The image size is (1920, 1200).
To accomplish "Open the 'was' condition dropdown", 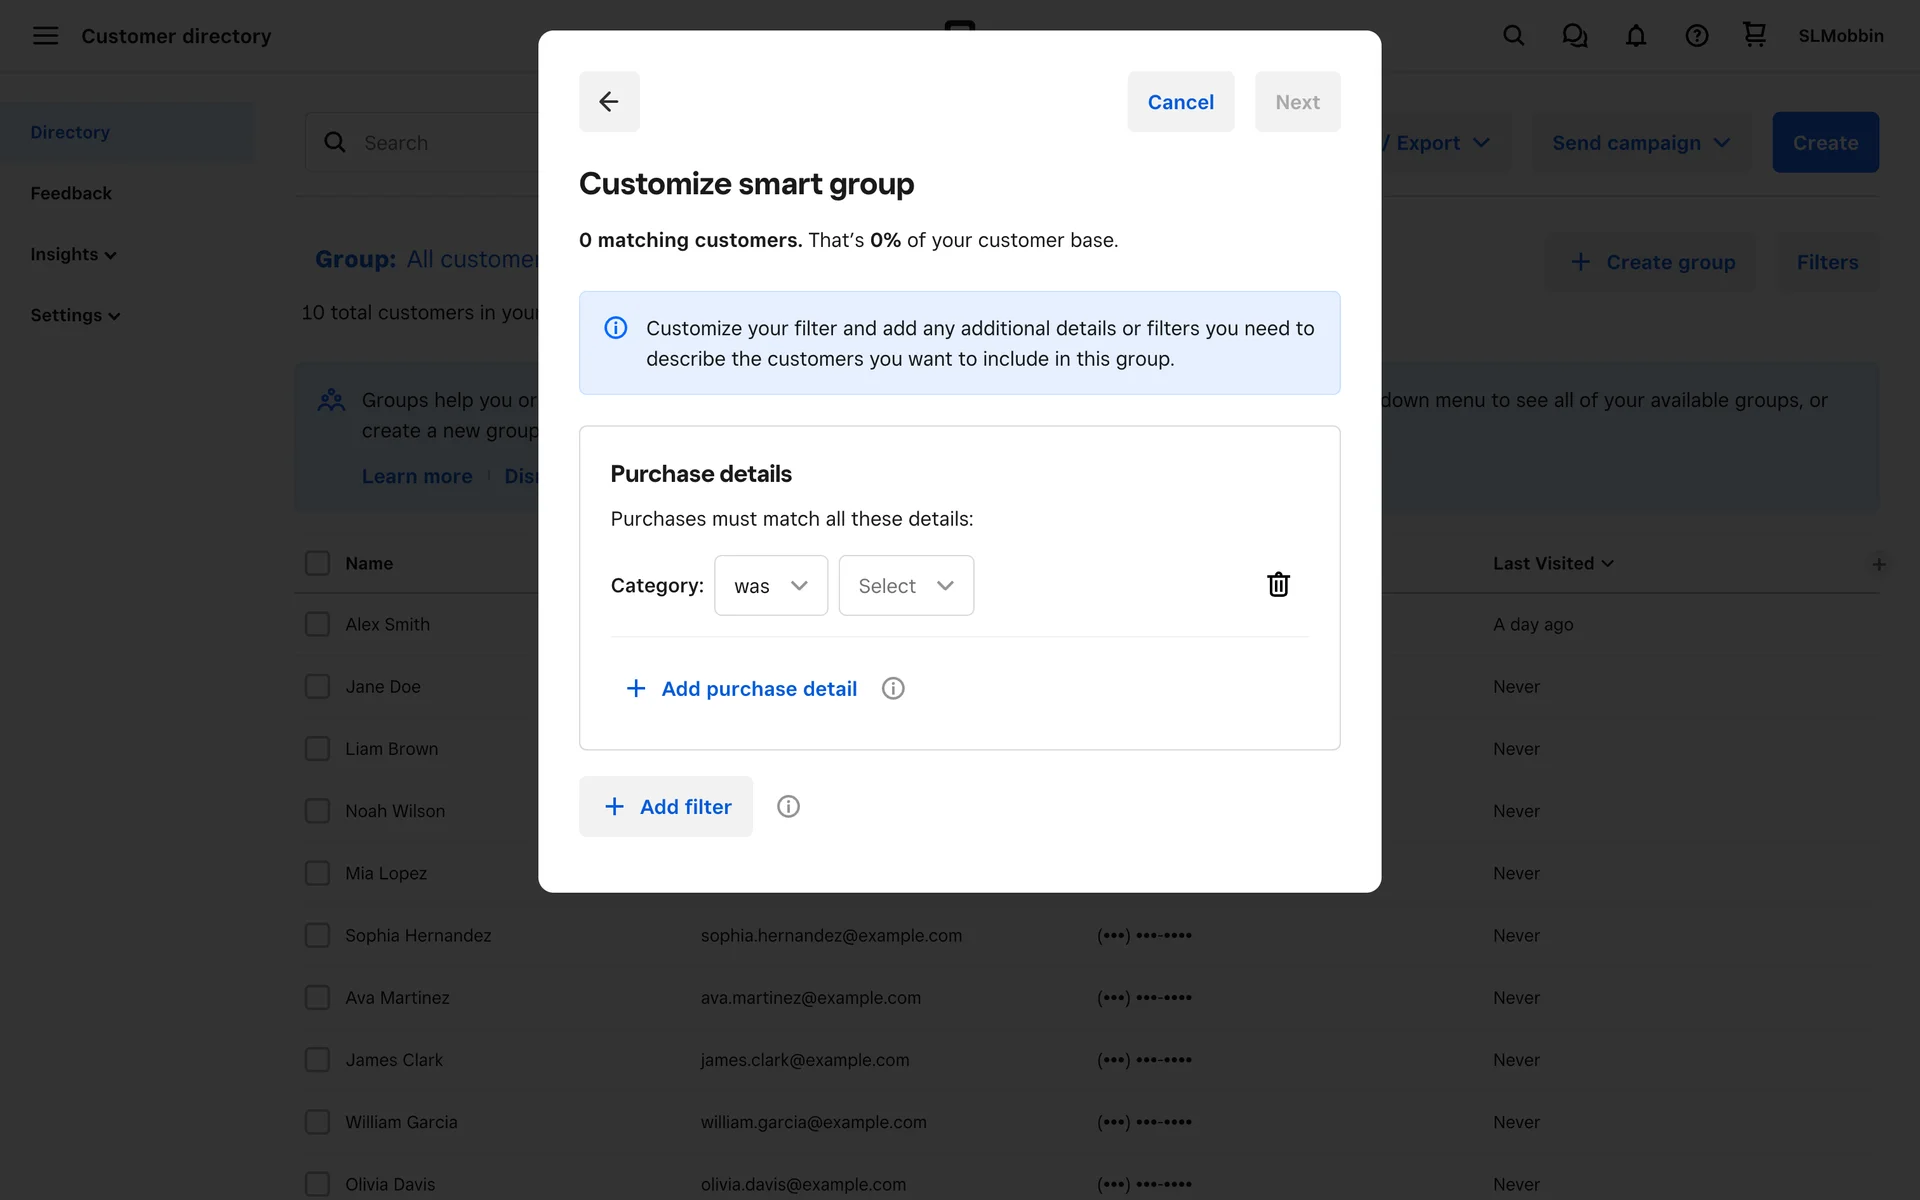I will (770, 586).
